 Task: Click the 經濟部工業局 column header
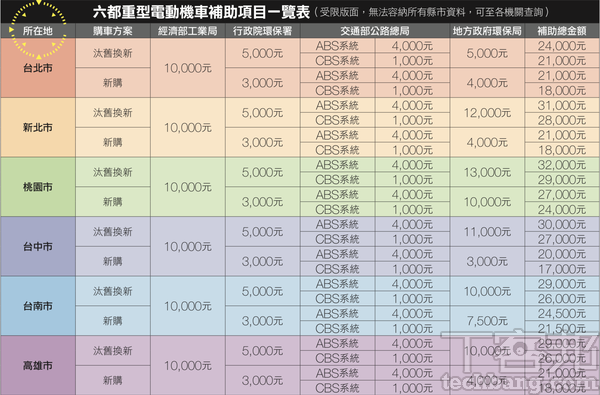[188, 31]
